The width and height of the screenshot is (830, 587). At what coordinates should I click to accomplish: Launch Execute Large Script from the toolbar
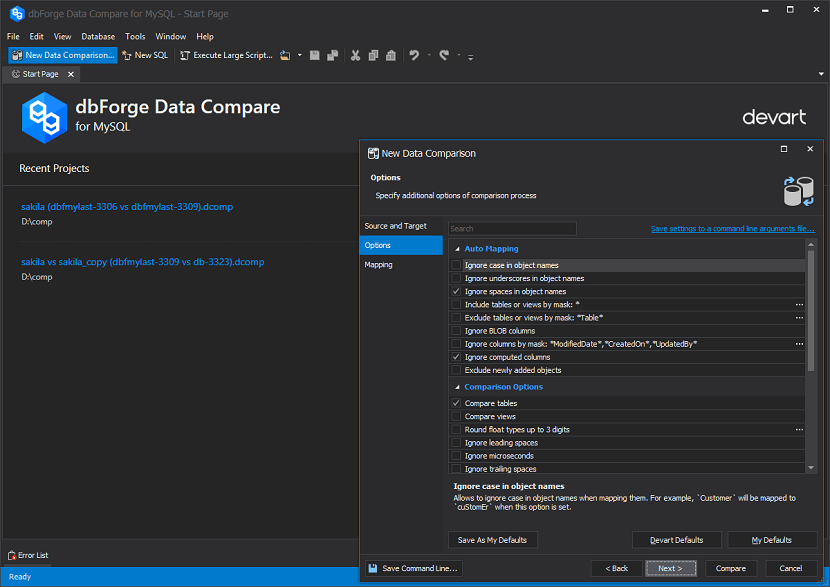click(227, 55)
